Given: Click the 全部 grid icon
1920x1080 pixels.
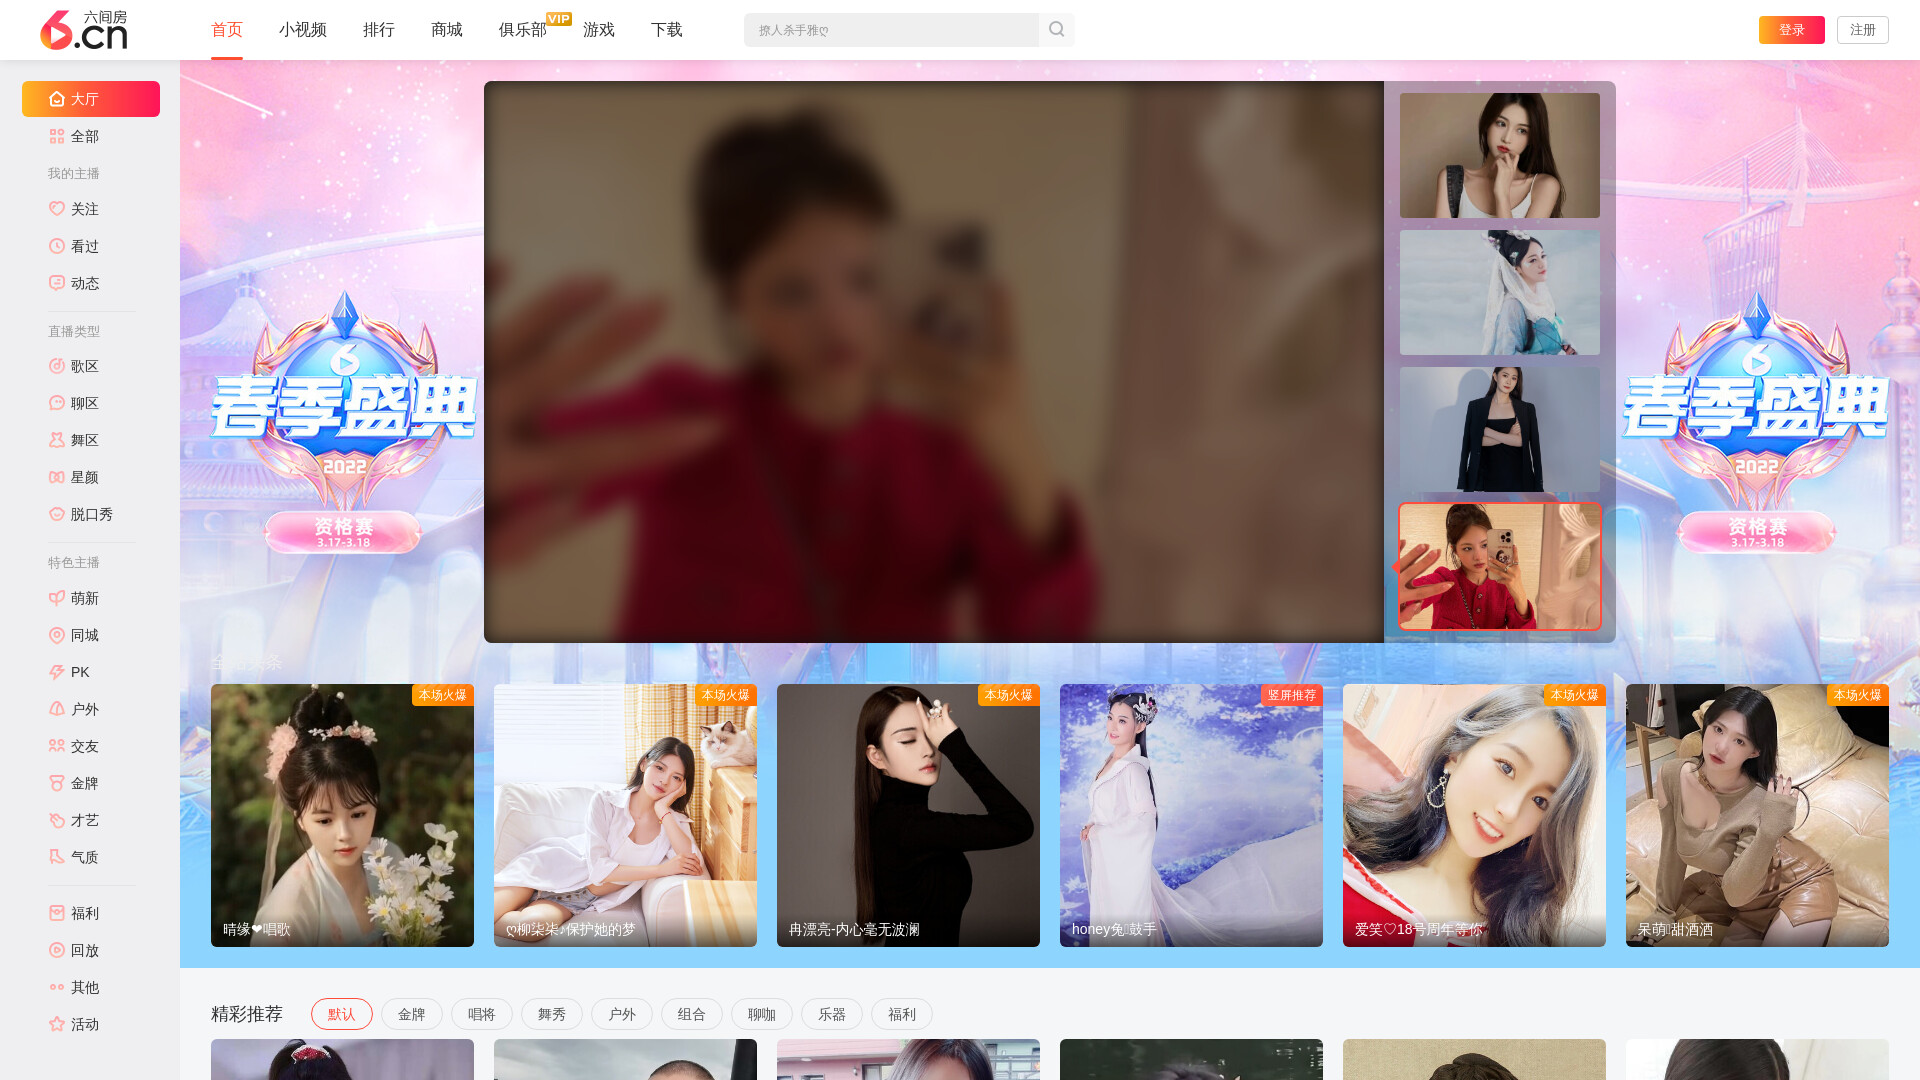Looking at the screenshot, I should 57,136.
